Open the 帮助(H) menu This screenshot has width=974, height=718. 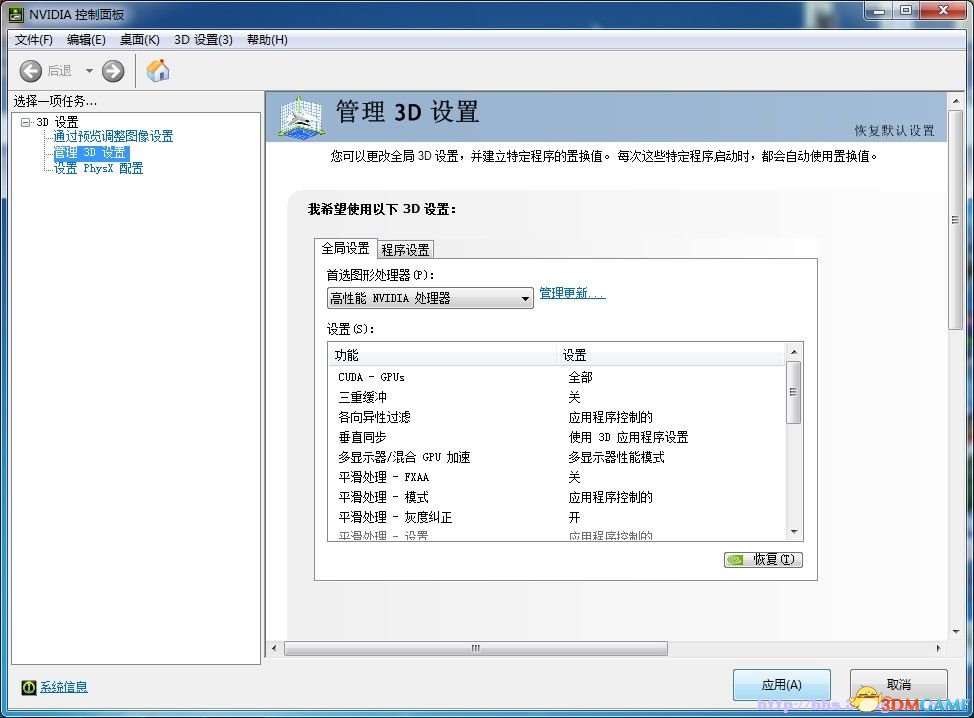pyautogui.click(x=267, y=40)
